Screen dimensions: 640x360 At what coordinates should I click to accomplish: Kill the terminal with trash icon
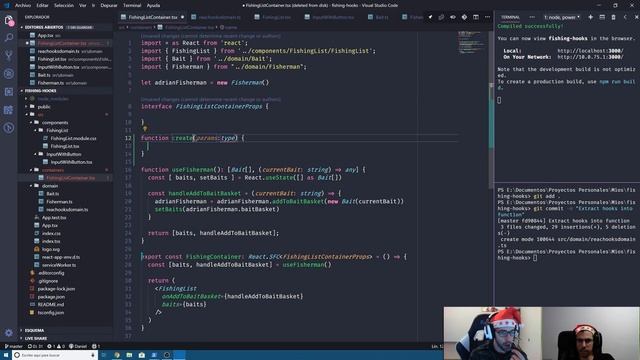click(x=613, y=17)
